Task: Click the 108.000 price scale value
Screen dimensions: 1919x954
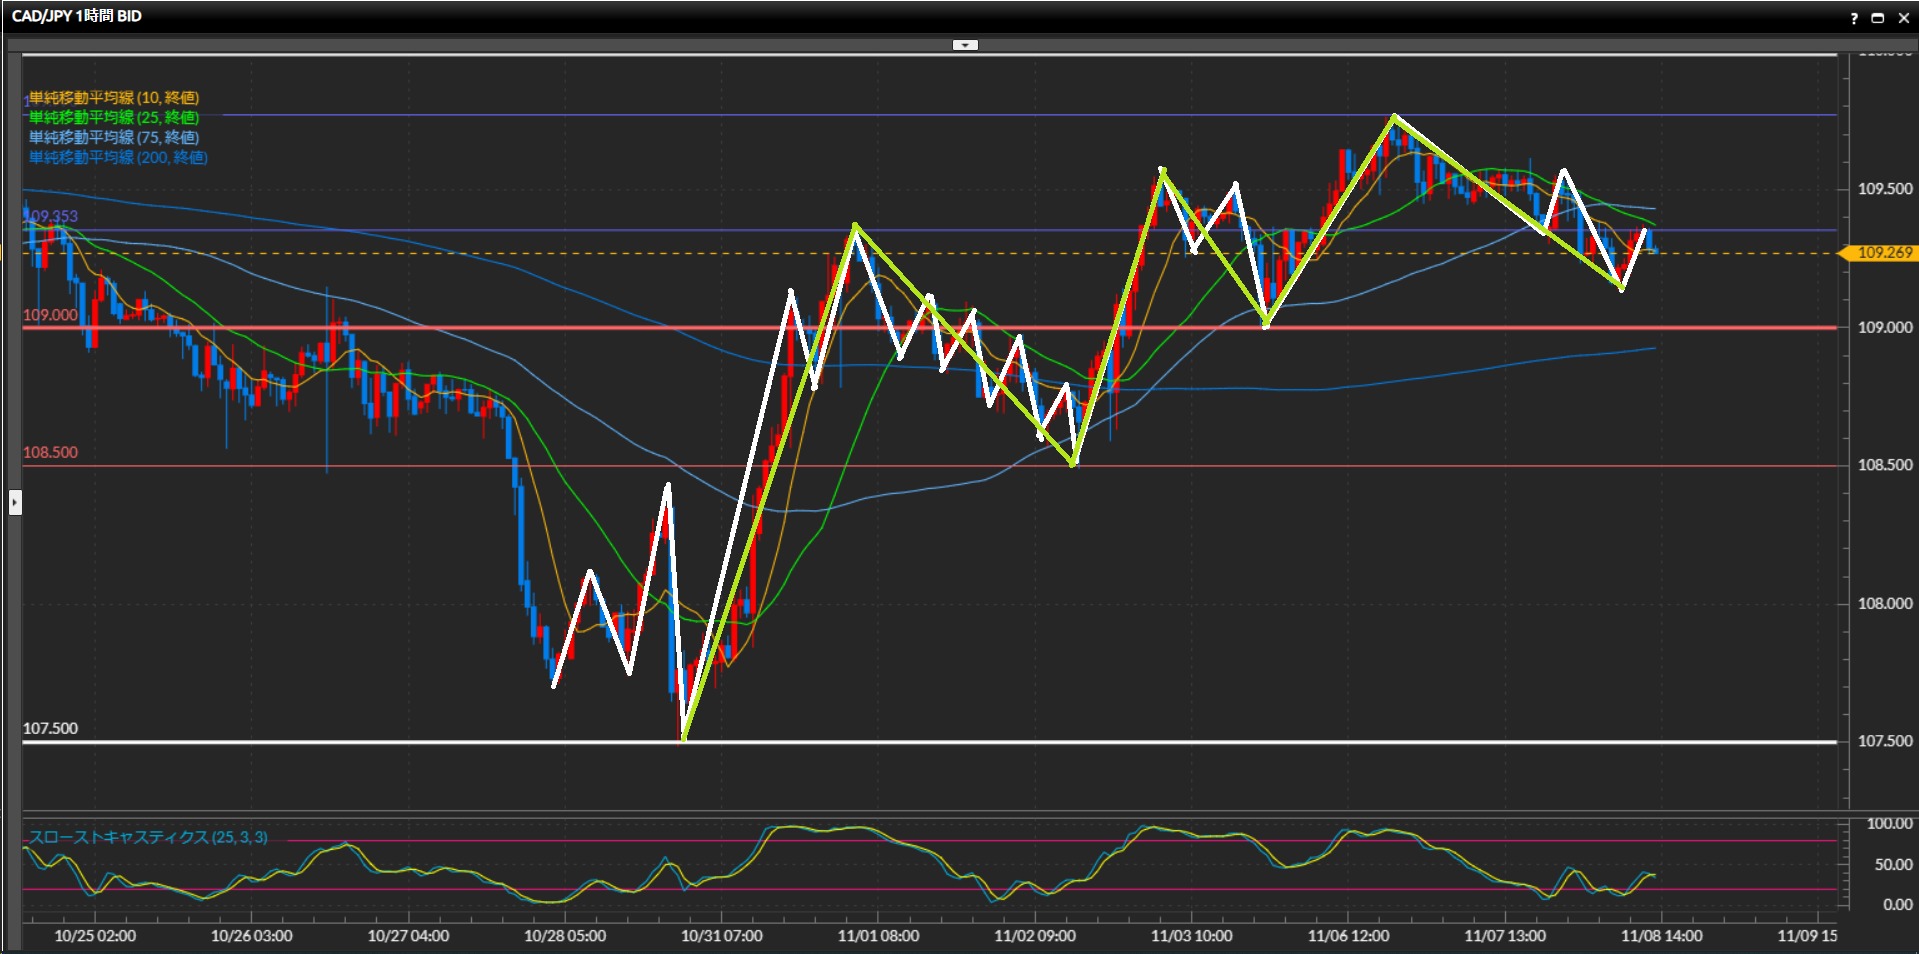Action: 1884,603
